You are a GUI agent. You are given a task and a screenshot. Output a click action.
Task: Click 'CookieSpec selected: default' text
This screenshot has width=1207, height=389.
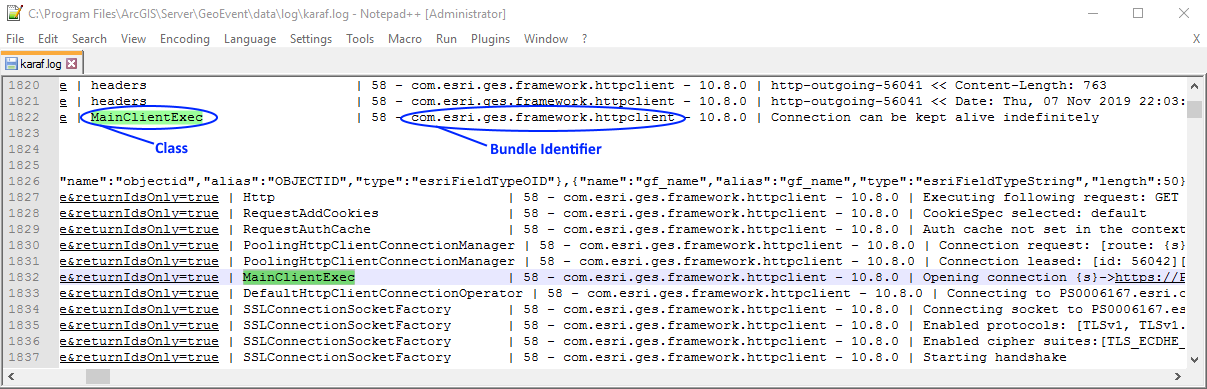coord(1035,213)
